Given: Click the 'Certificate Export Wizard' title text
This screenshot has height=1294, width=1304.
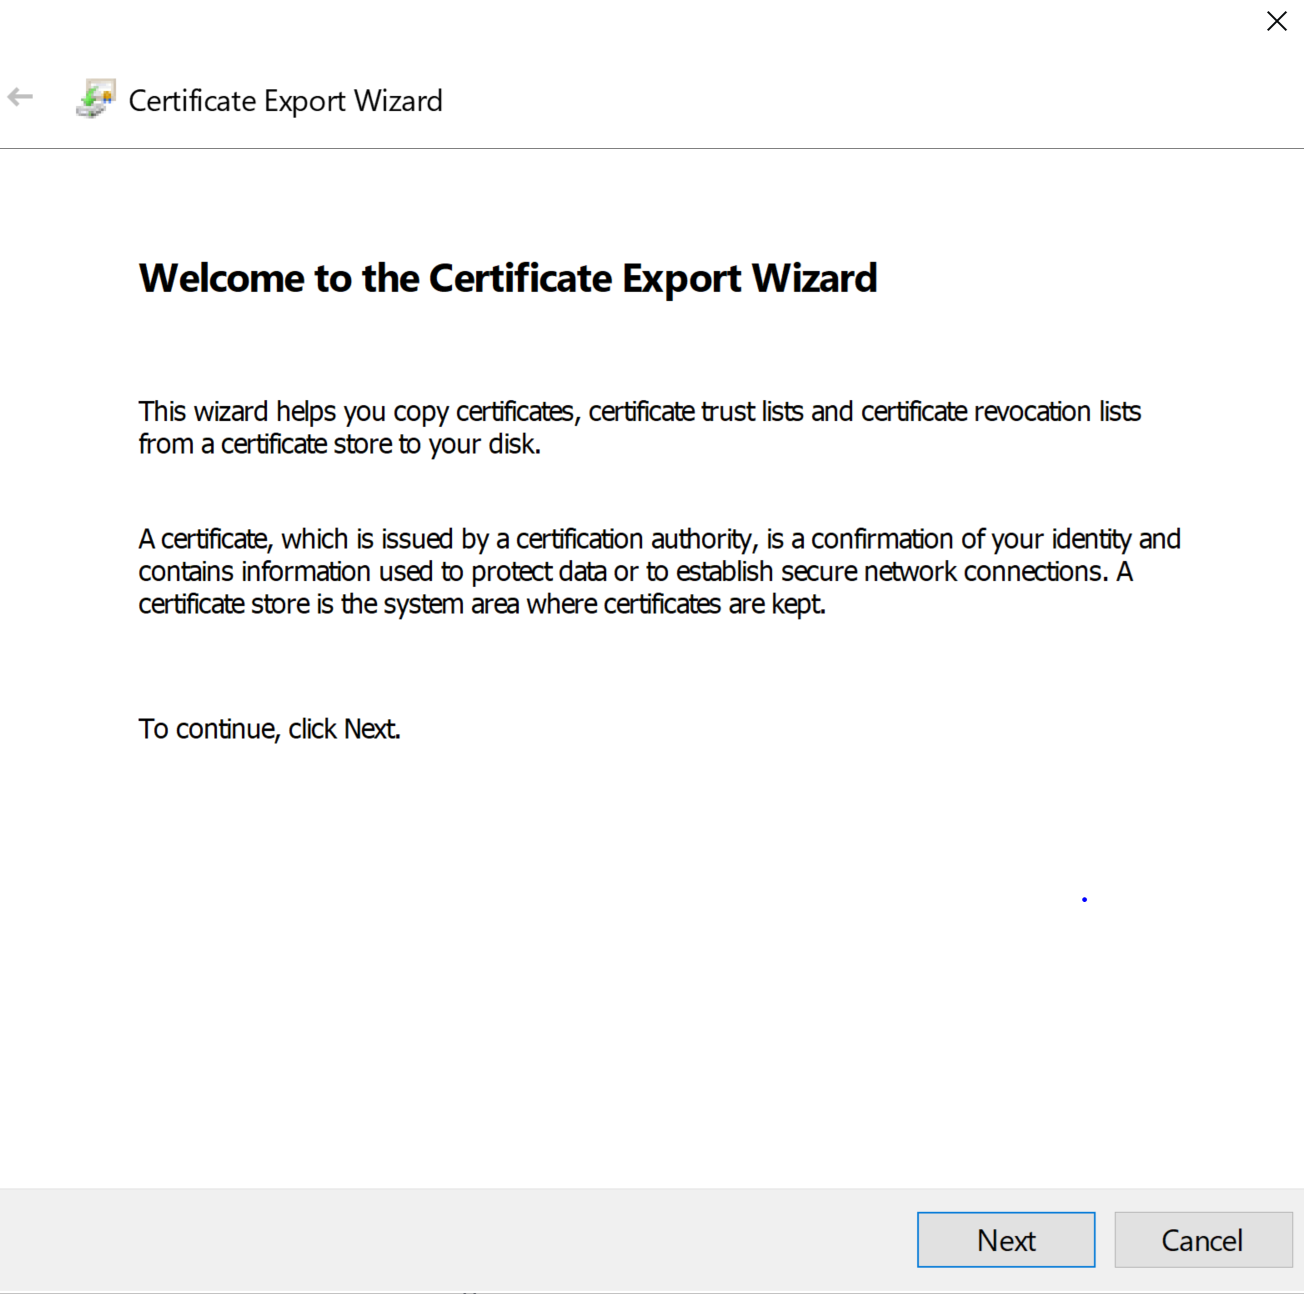Looking at the screenshot, I should pyautogui.click(x=286, y=100).
